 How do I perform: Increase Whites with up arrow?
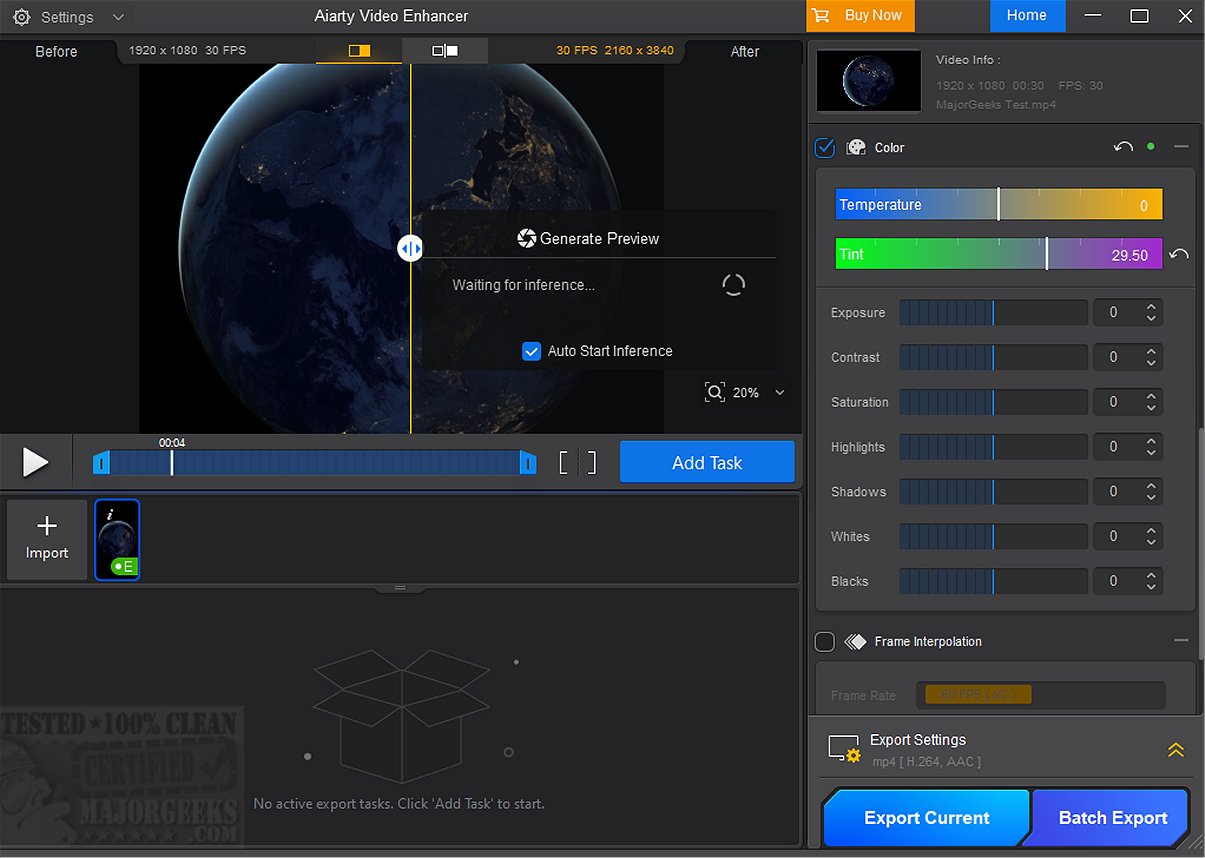coord(1151,530)
